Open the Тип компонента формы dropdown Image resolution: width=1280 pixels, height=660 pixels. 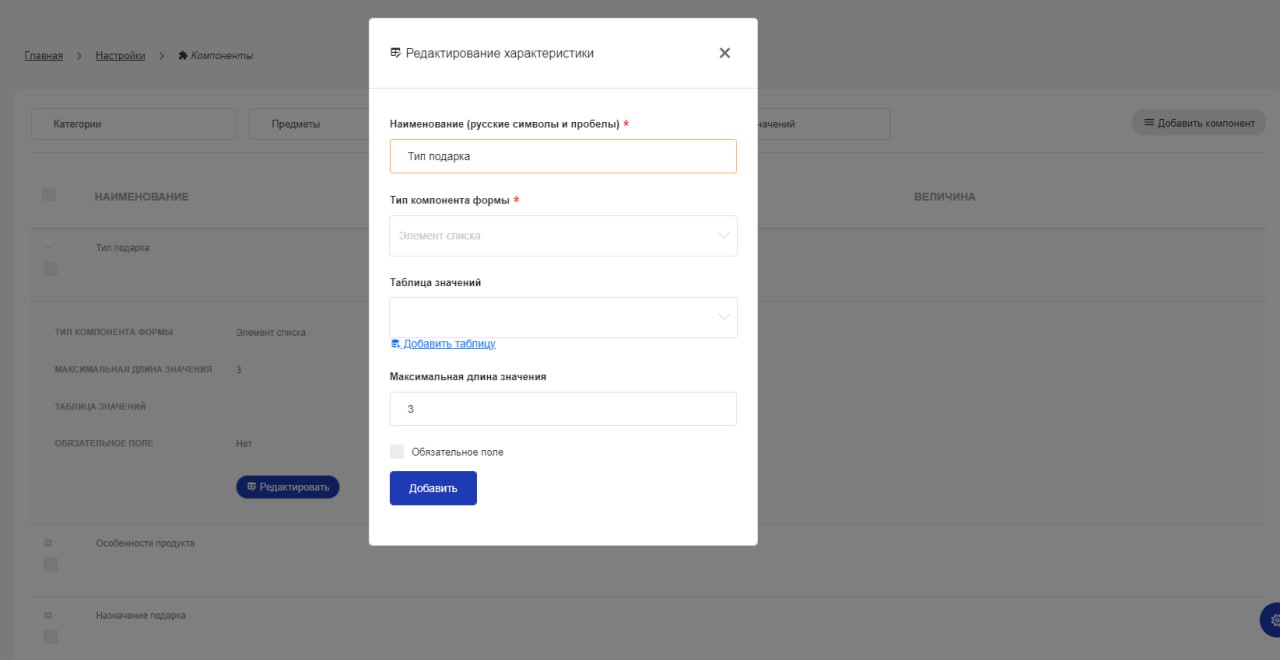[x=563, y=236]
